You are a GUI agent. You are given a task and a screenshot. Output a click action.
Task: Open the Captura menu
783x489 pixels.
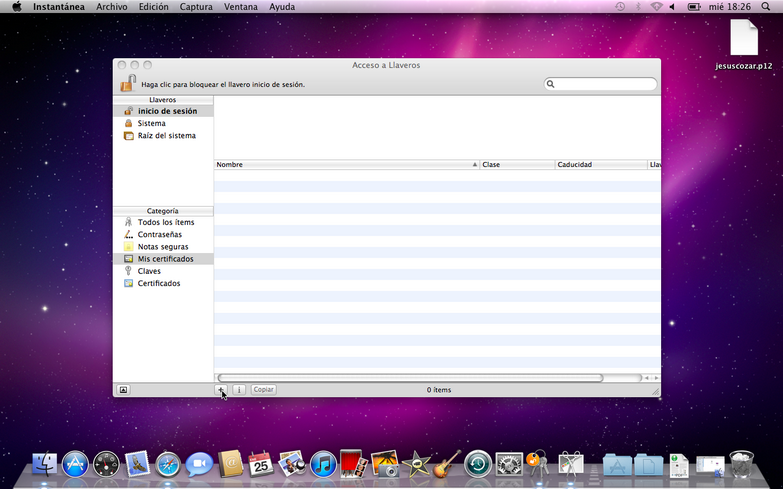[196, 6]
